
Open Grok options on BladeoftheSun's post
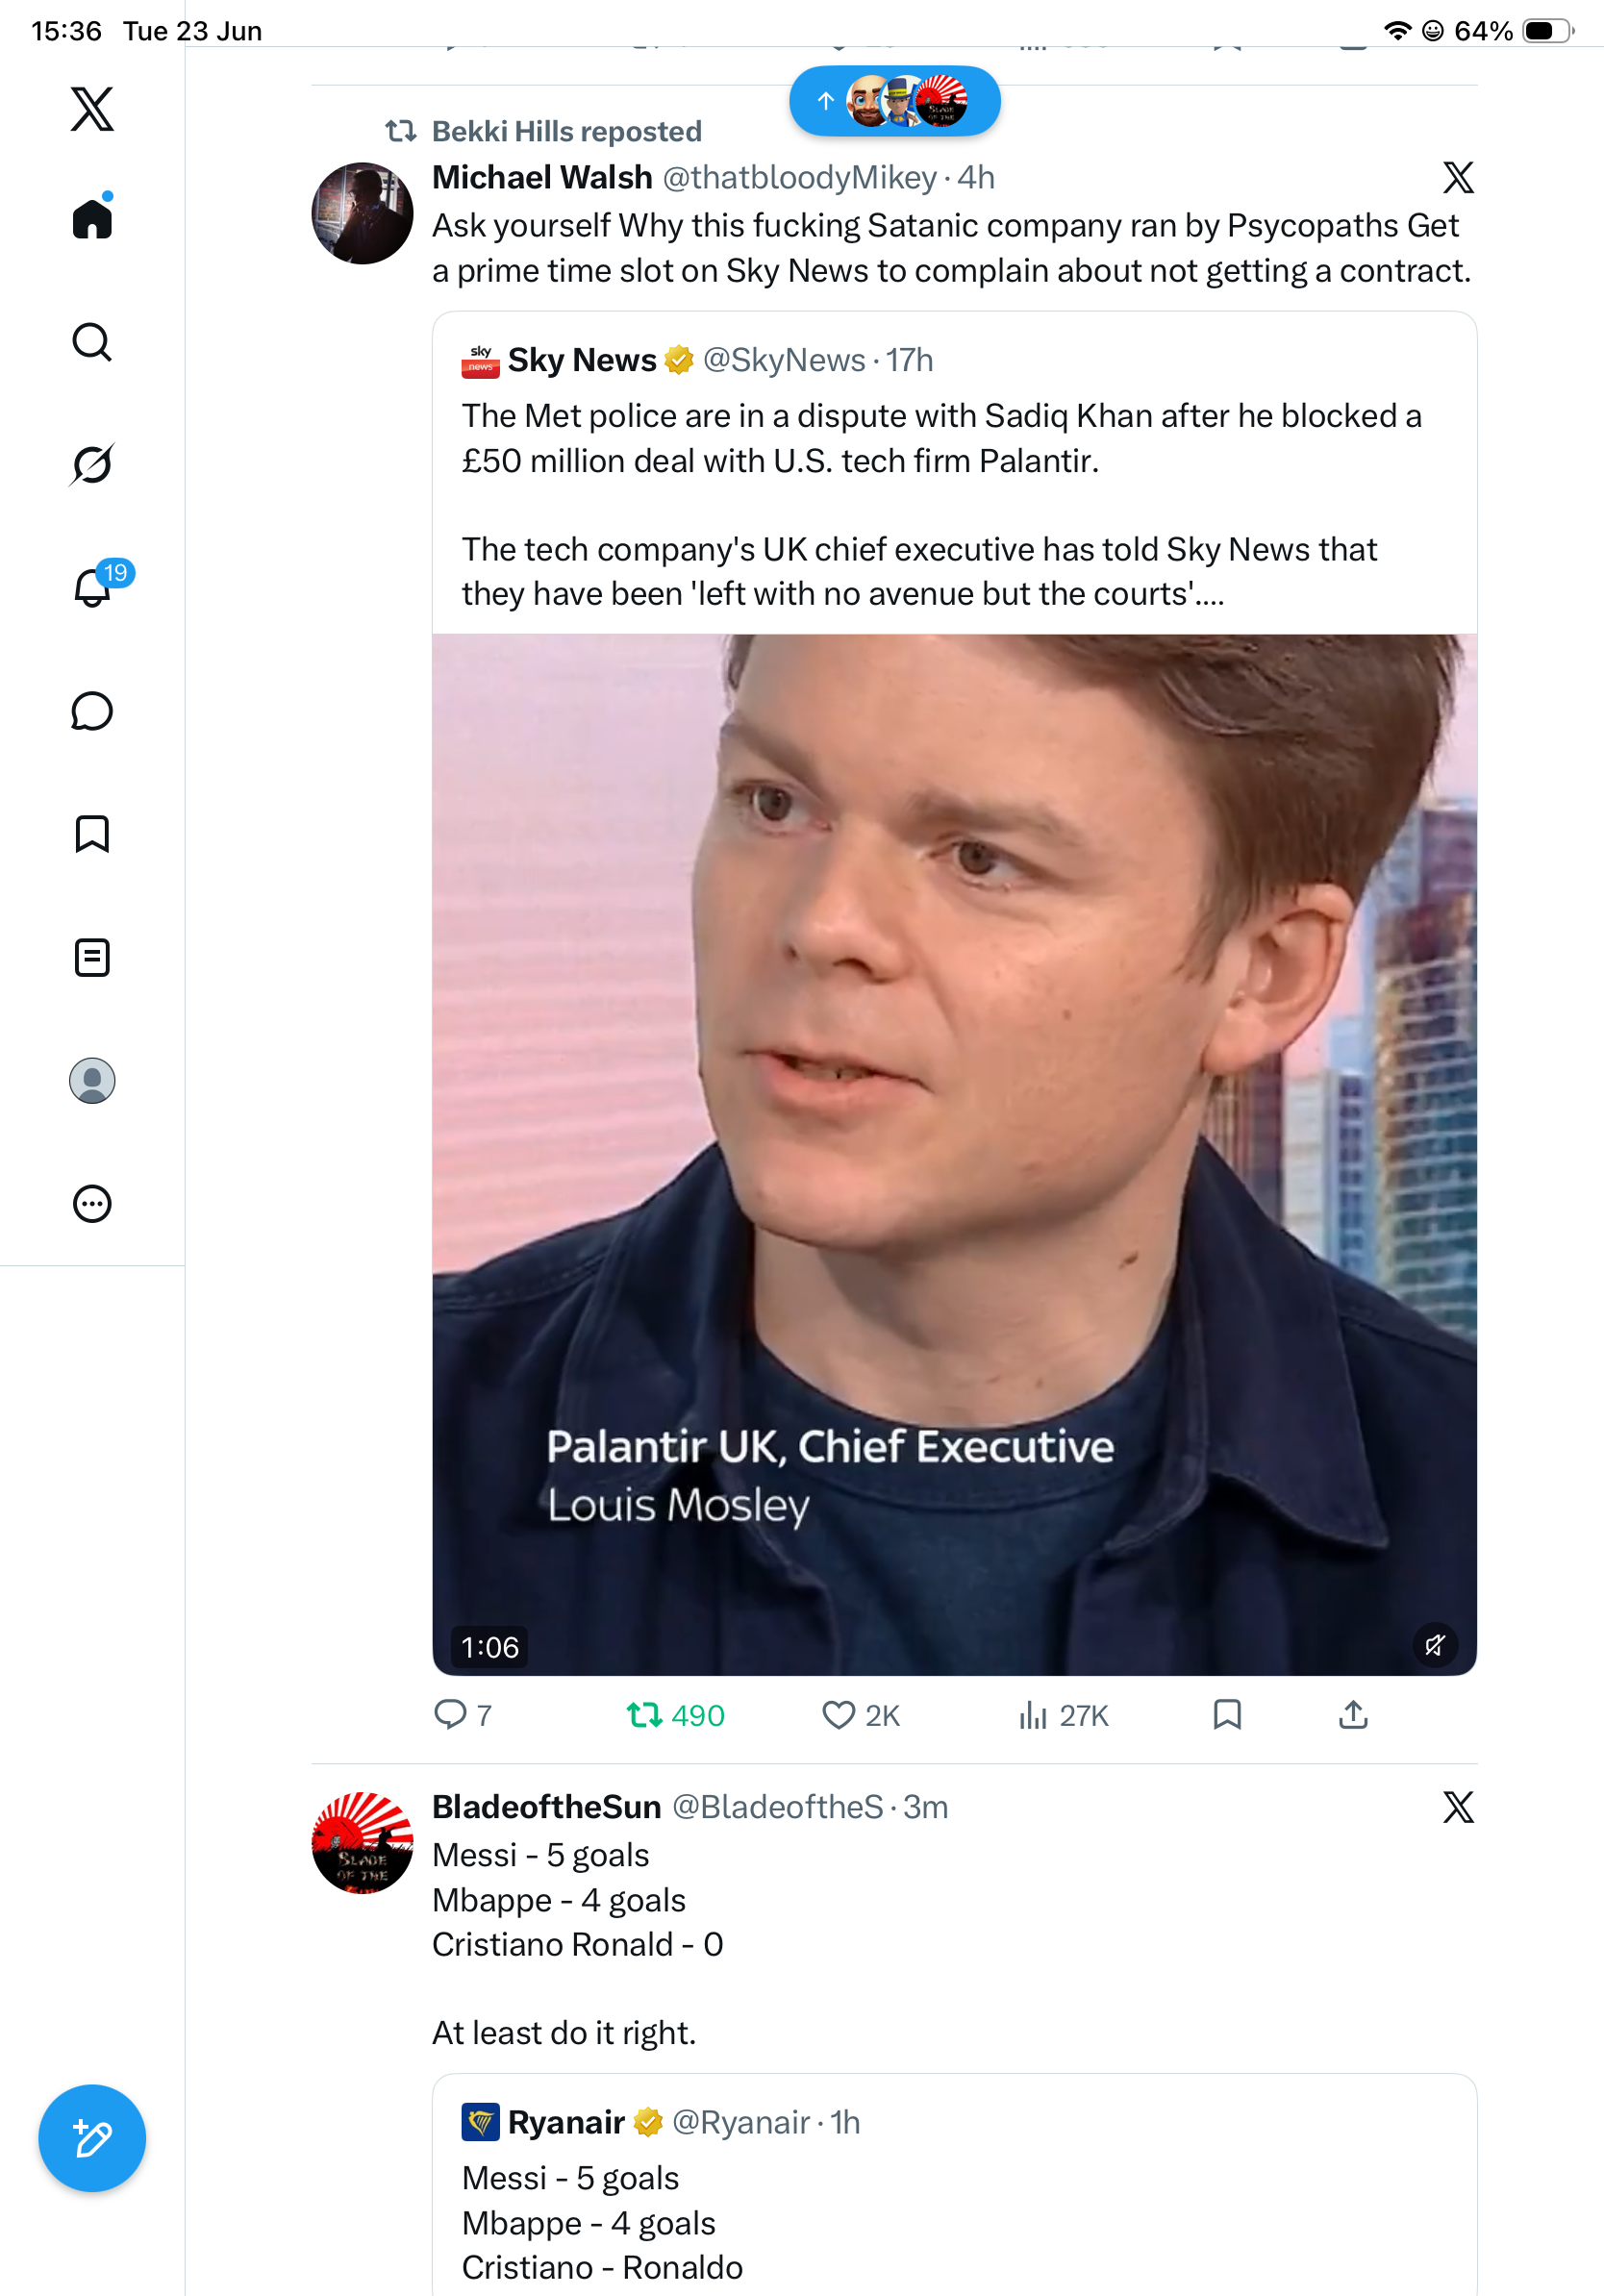(1458, 1807)
